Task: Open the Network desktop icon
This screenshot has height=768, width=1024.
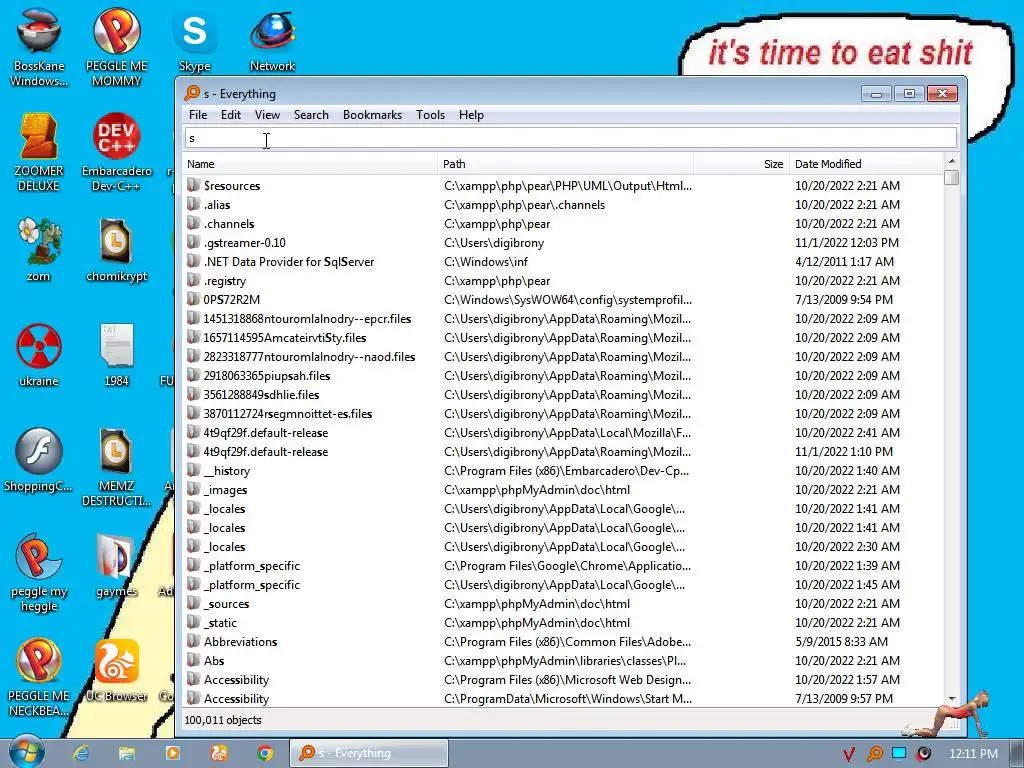Action: pyautogui.click(x=272, y=40)
